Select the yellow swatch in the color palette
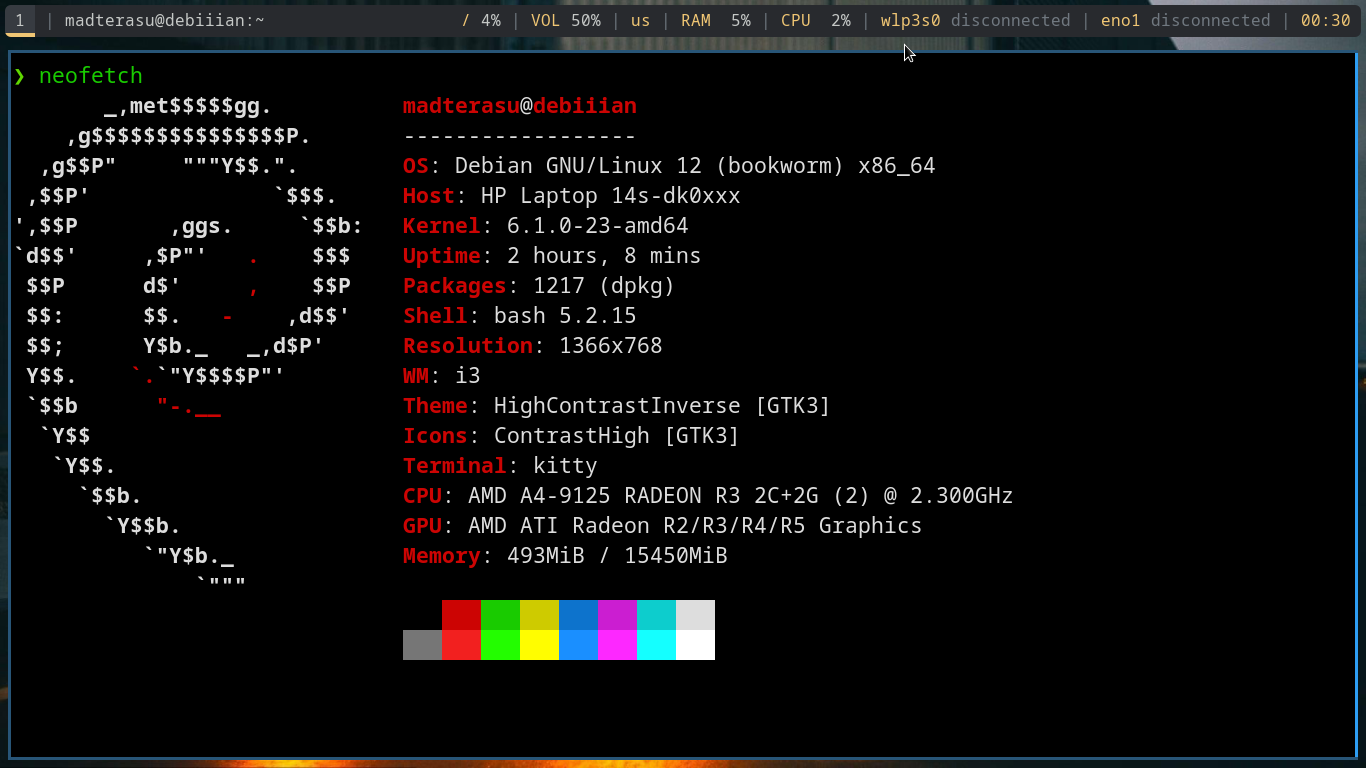Viewport: 1366px width, 768px height. (x=539, y=645)
